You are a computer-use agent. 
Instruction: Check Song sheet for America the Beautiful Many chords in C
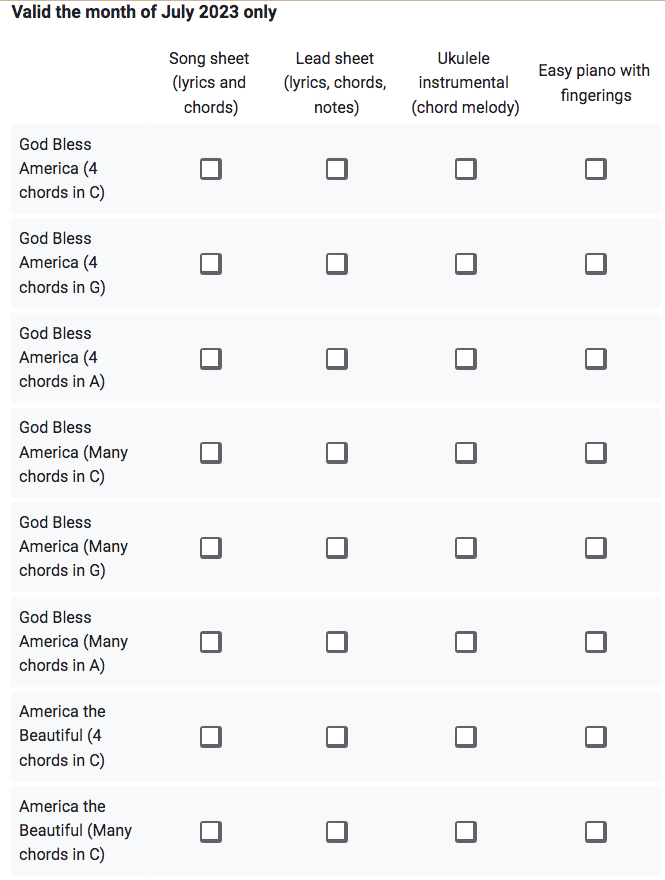coord(210,831)
